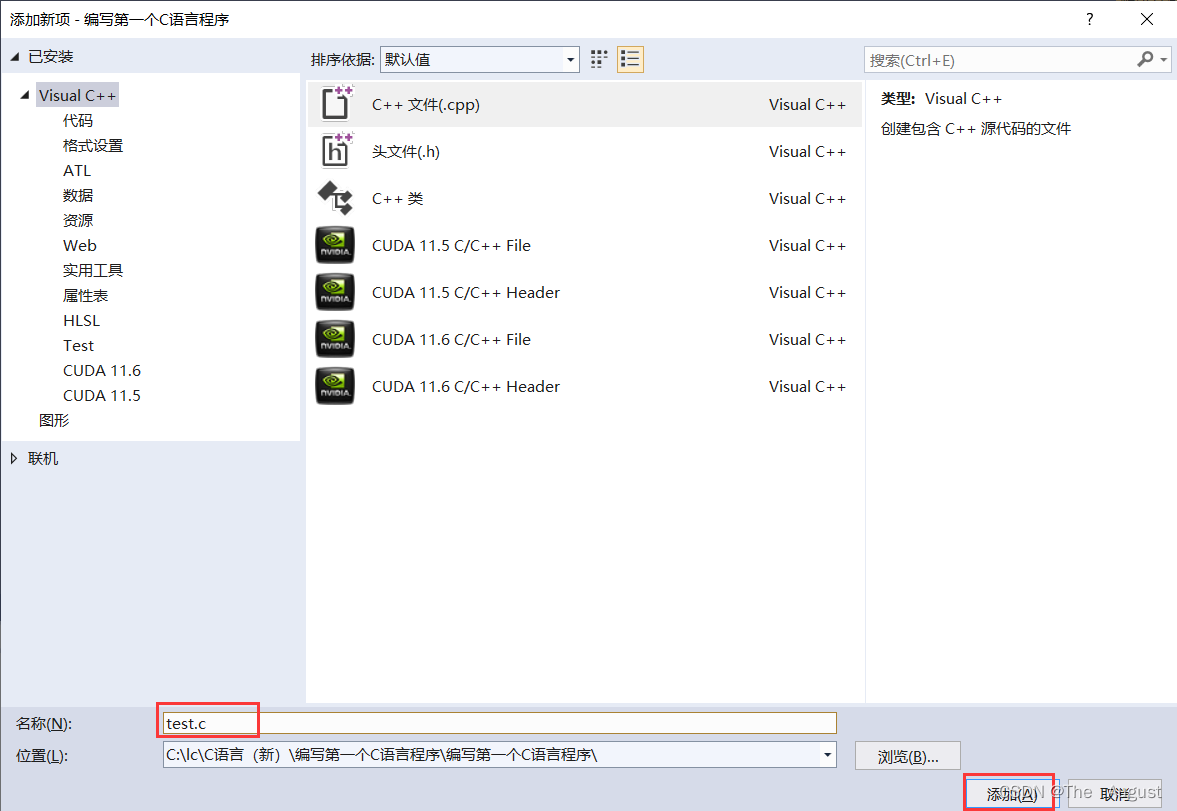Close the Add New Item dialog

1147,20
